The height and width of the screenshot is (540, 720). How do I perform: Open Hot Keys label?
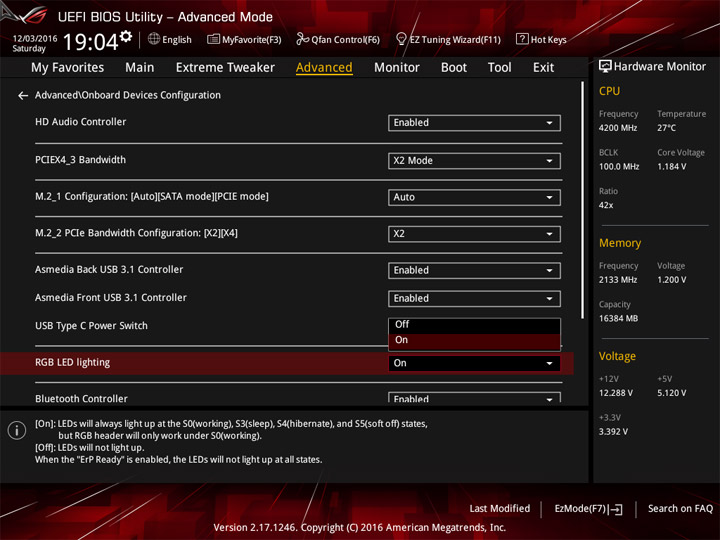click(549, 40)
